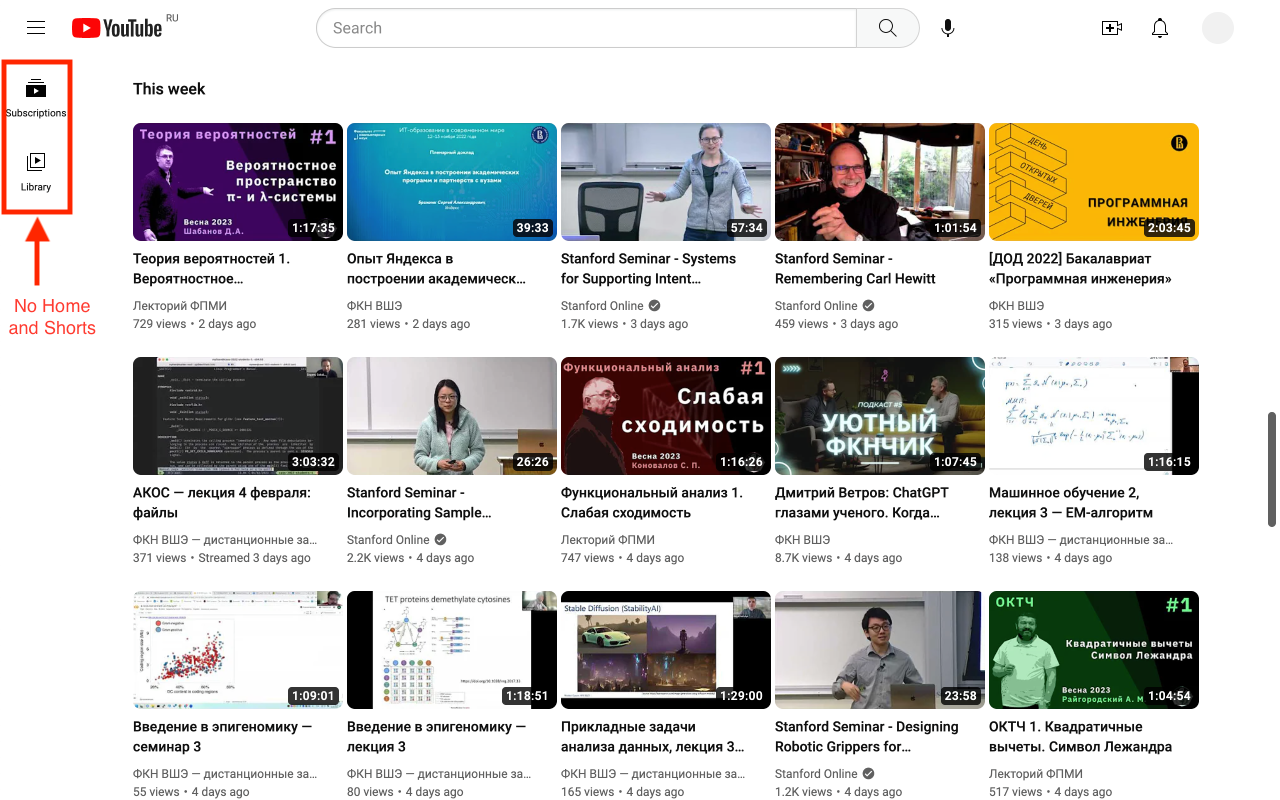Open ОКТЧ #1 green thumbnail
This screenshot has height=800, width=1280.
tap(1094, 650)
